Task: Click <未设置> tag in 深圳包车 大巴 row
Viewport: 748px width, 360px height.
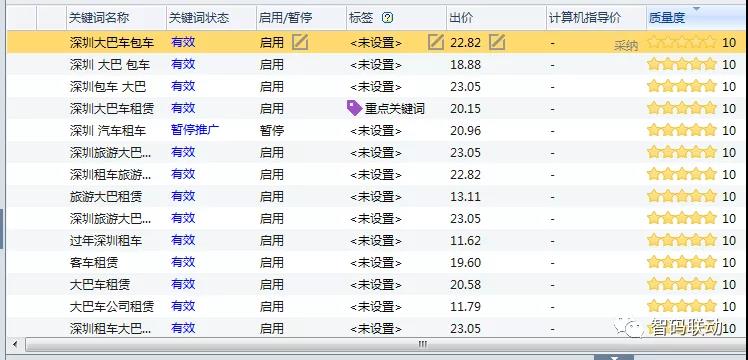Action: 376,86
